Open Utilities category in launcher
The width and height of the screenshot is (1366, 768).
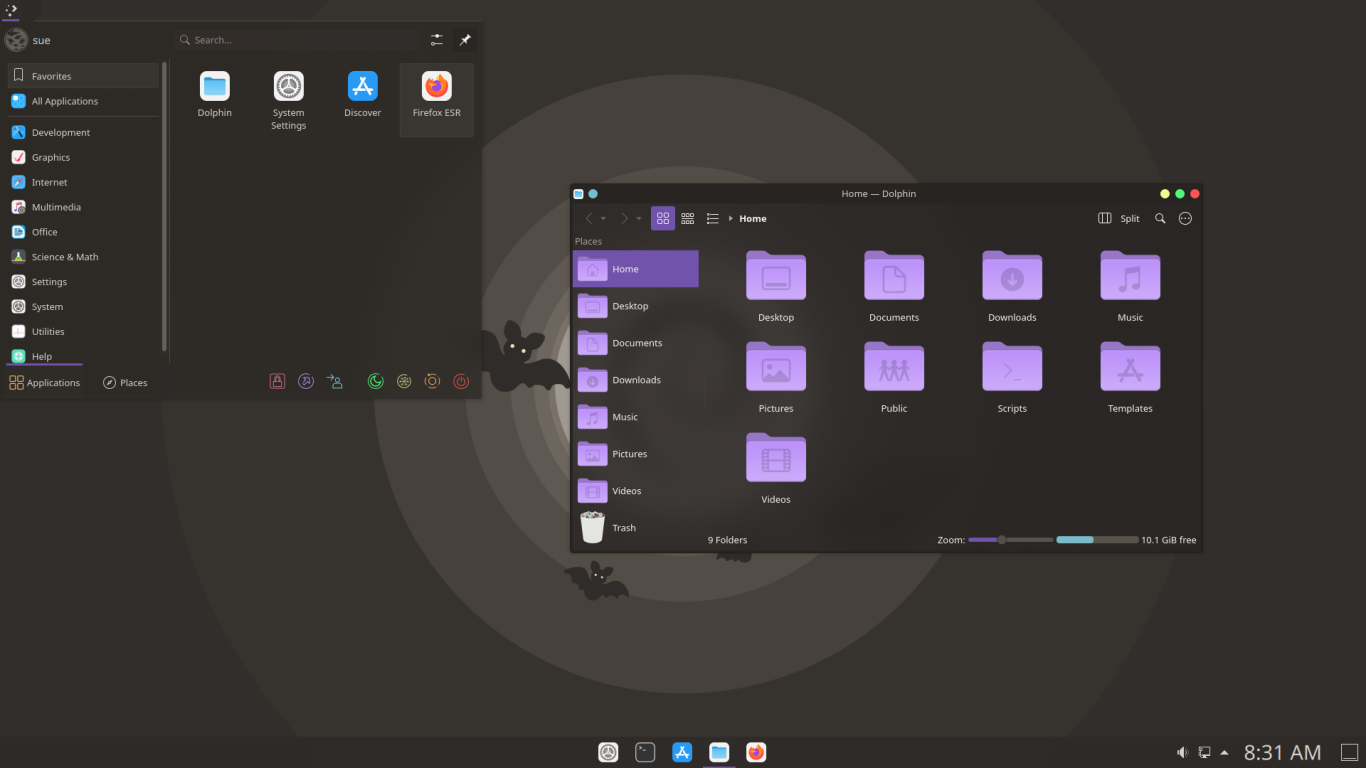pyautogui.click(x=83, y=332)
